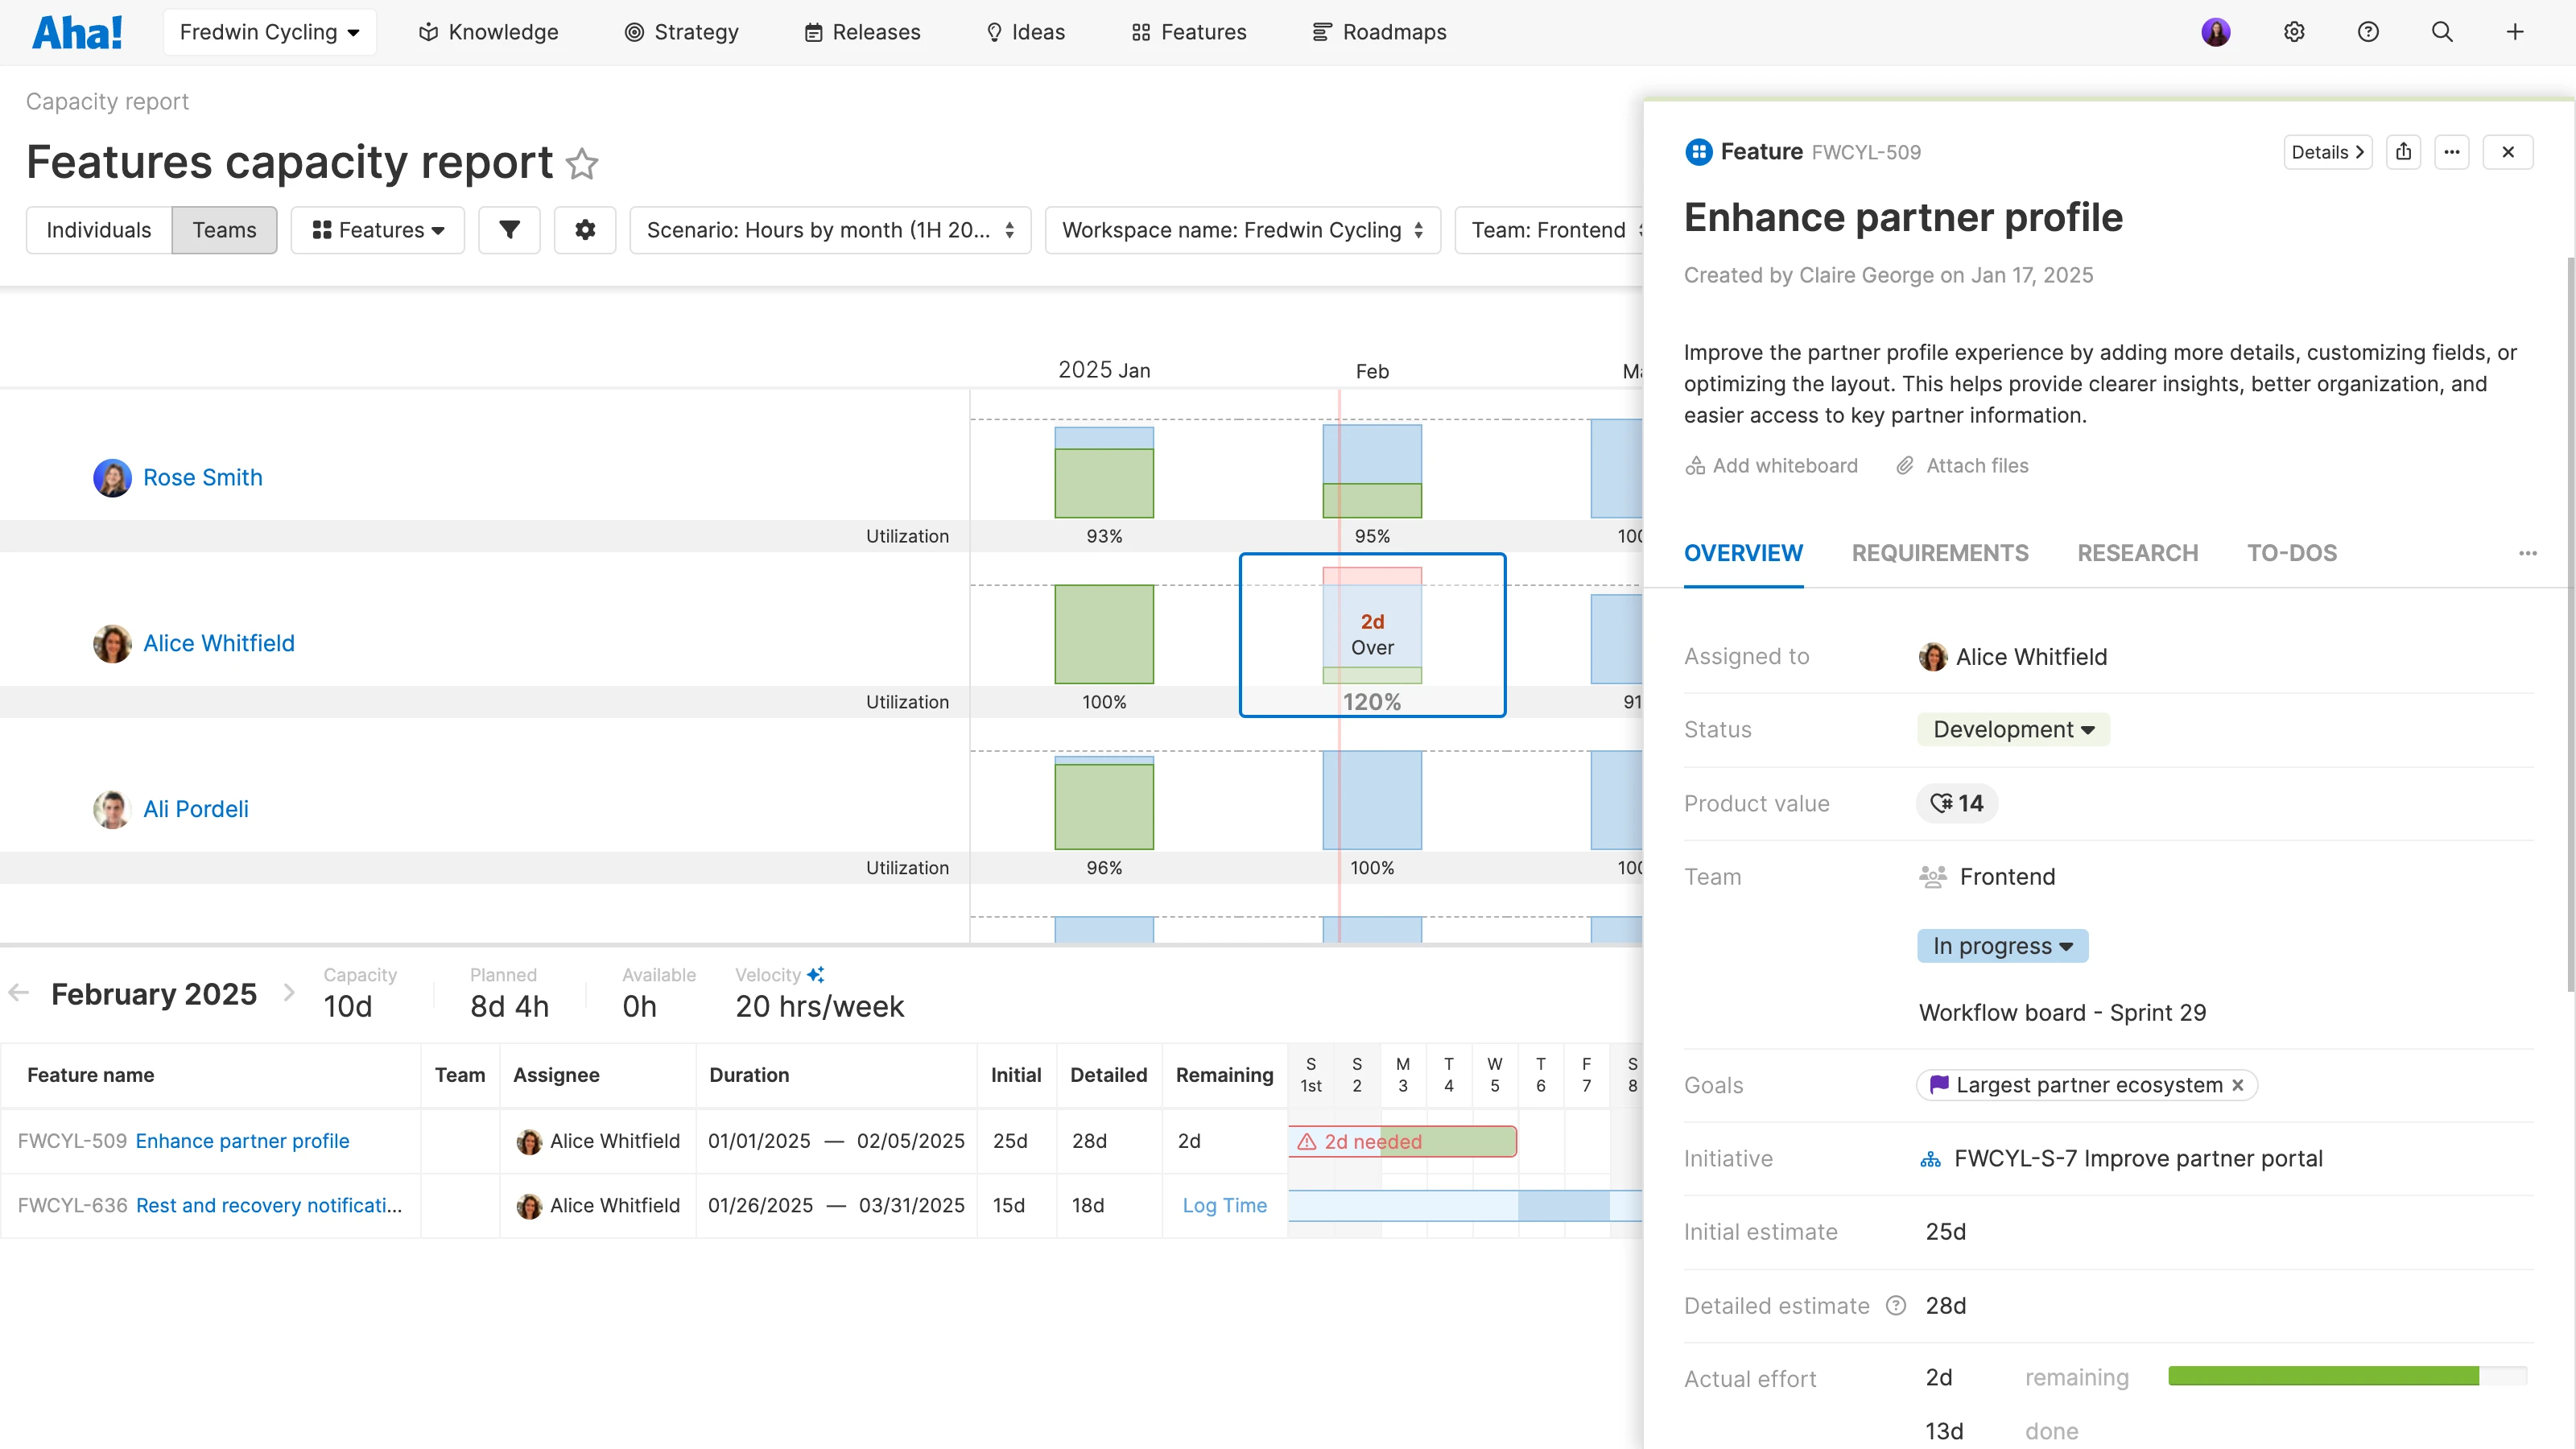
Task: Open Rest and recovery notification feature link
Action: click(268, 1205)
